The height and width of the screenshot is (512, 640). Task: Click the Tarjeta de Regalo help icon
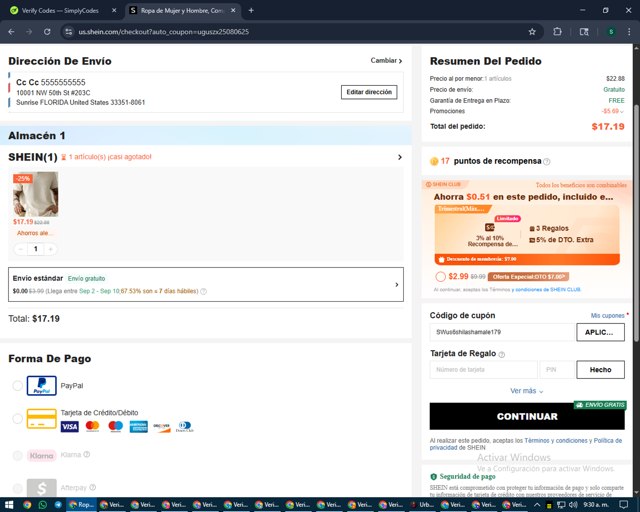[502, 354]
